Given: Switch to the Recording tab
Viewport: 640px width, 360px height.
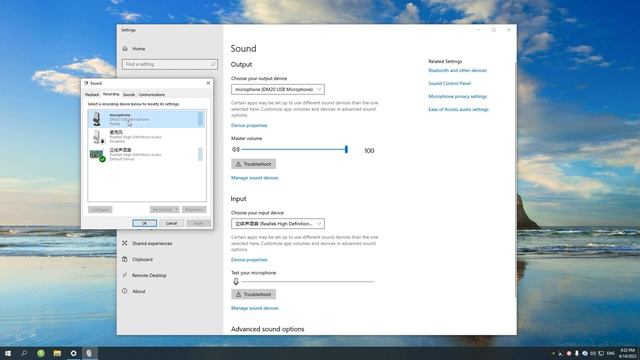Looking at the screenshot, I should tap(111, 94).
